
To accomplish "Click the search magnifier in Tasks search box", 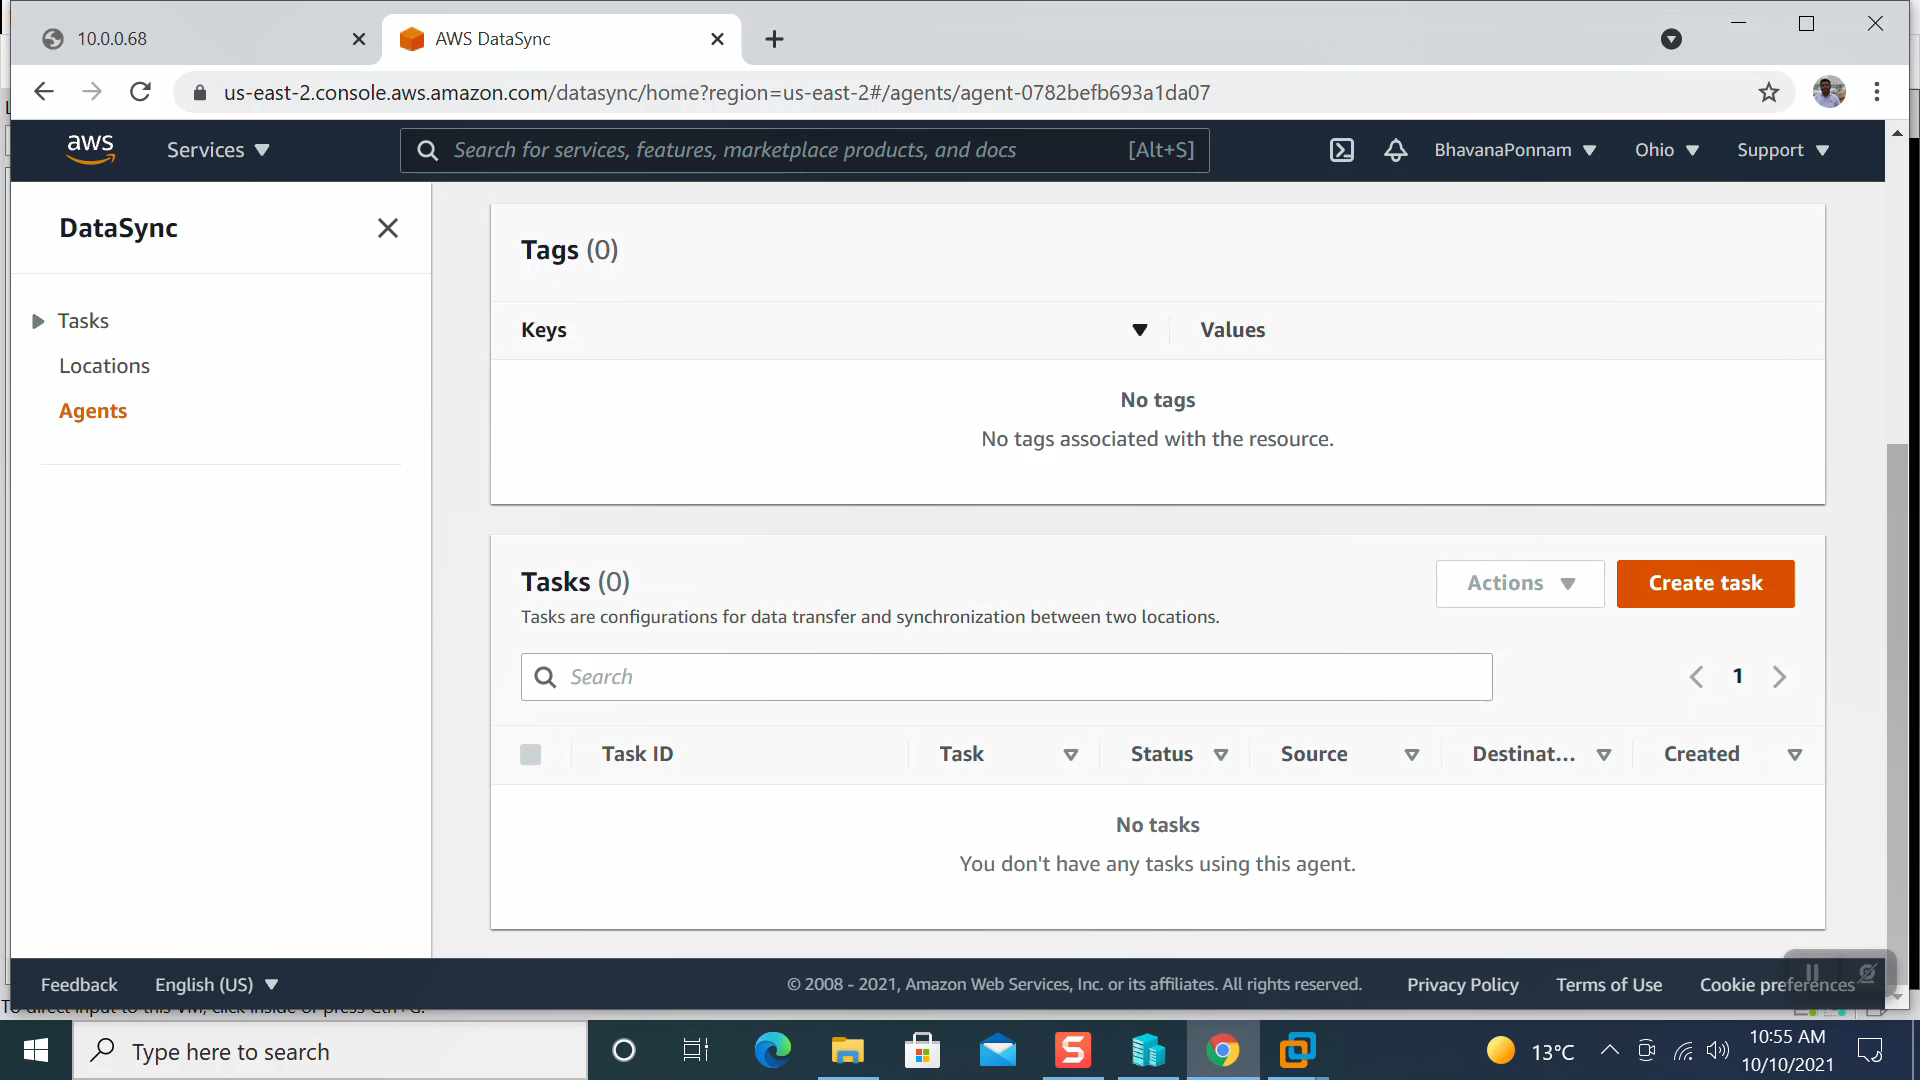I will click(545, 677).
